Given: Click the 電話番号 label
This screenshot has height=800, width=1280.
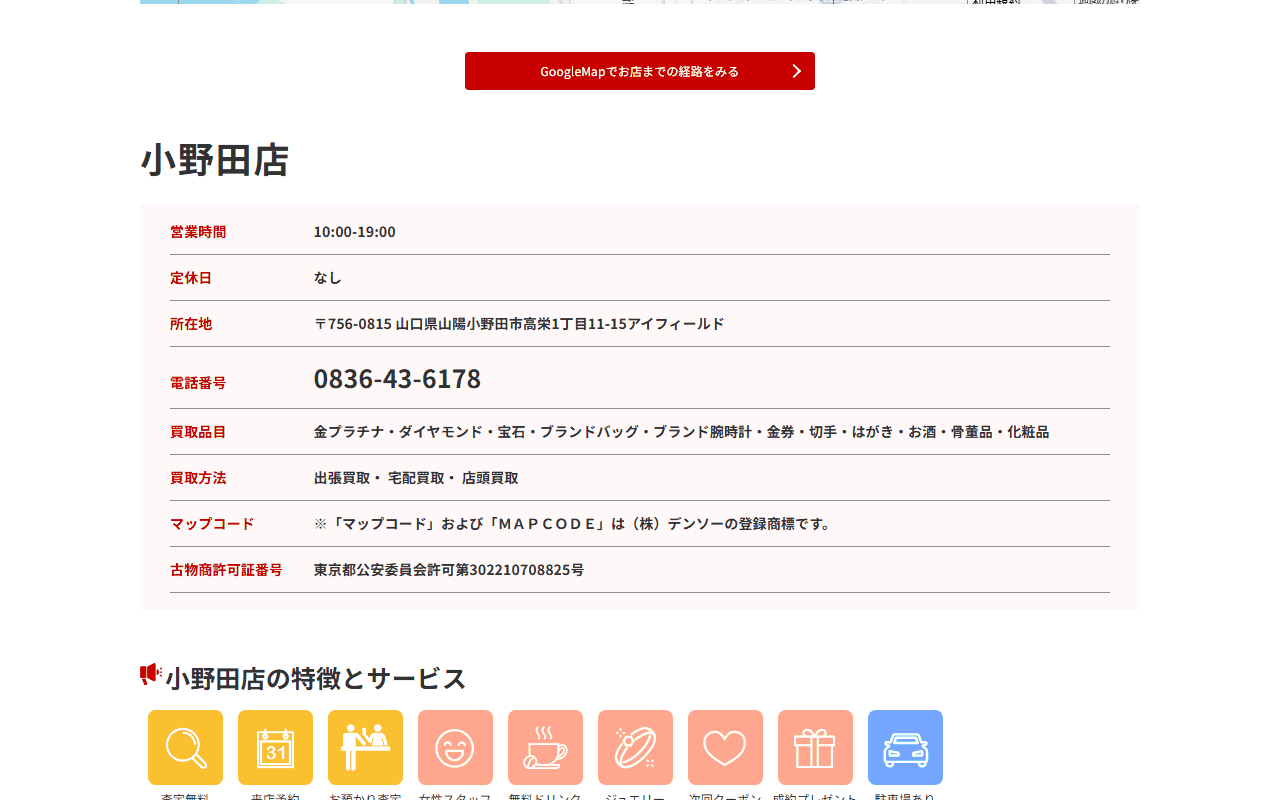Looking at the screenshot, I should point(198,383).
